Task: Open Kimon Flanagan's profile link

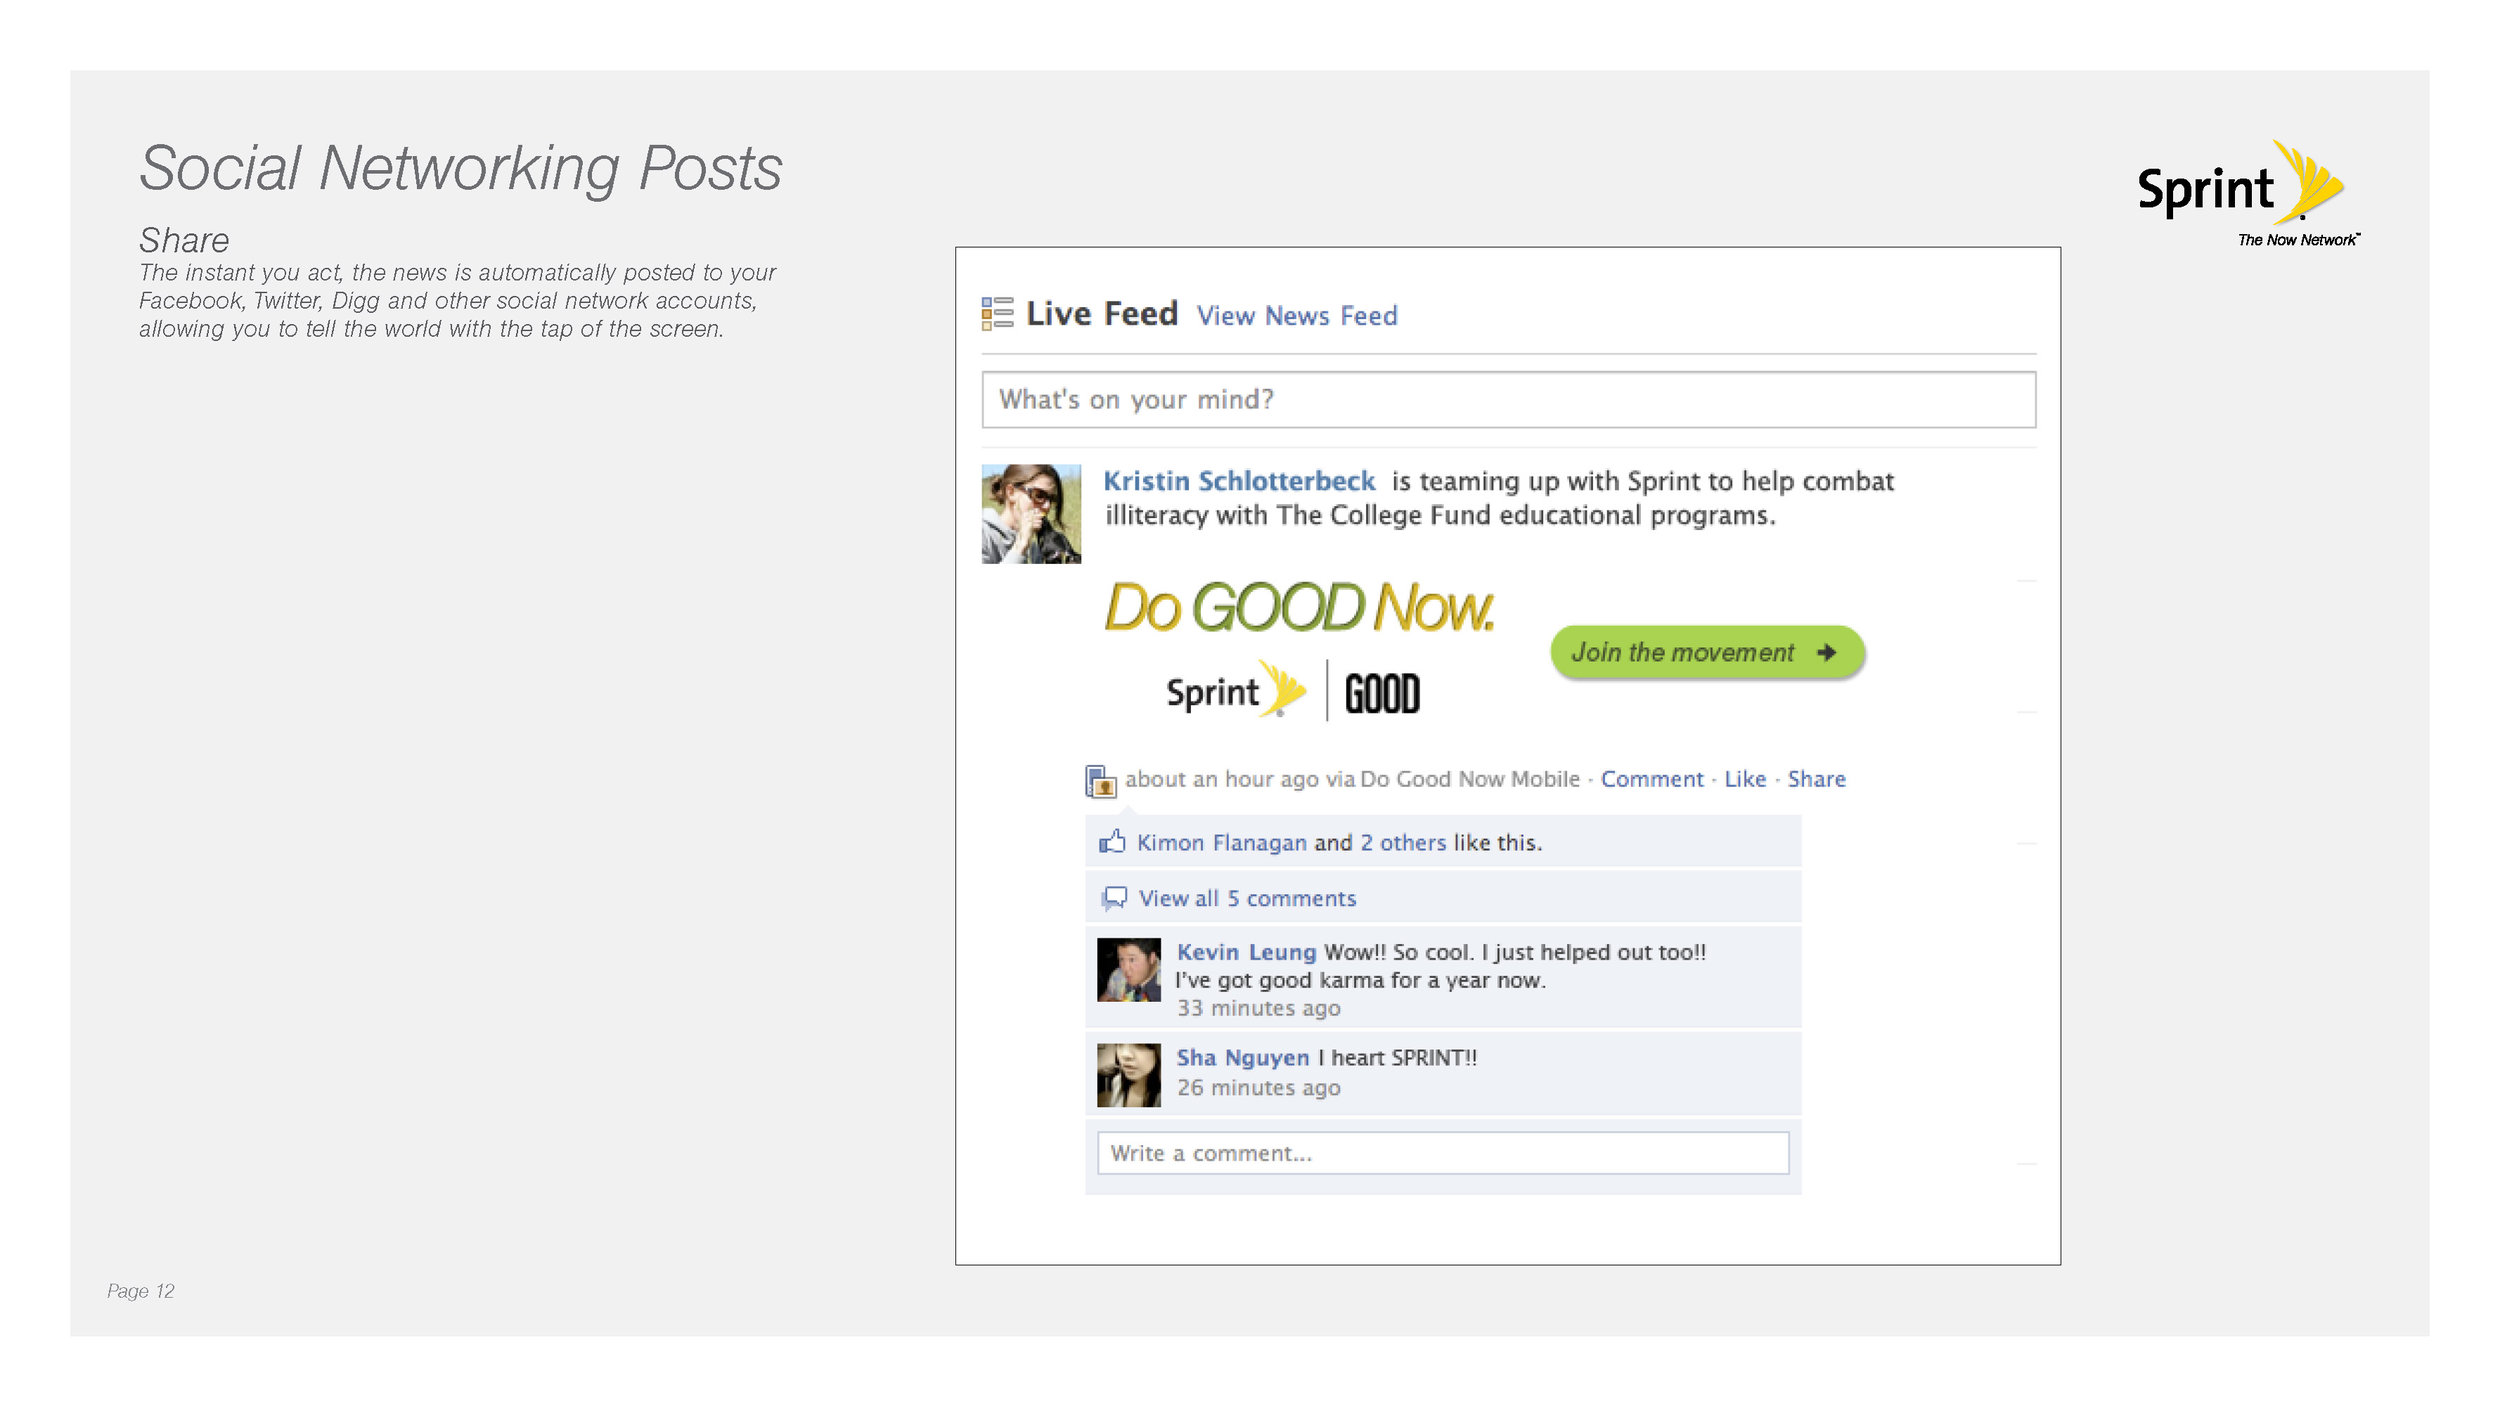Action: [x=1221, y=843]
